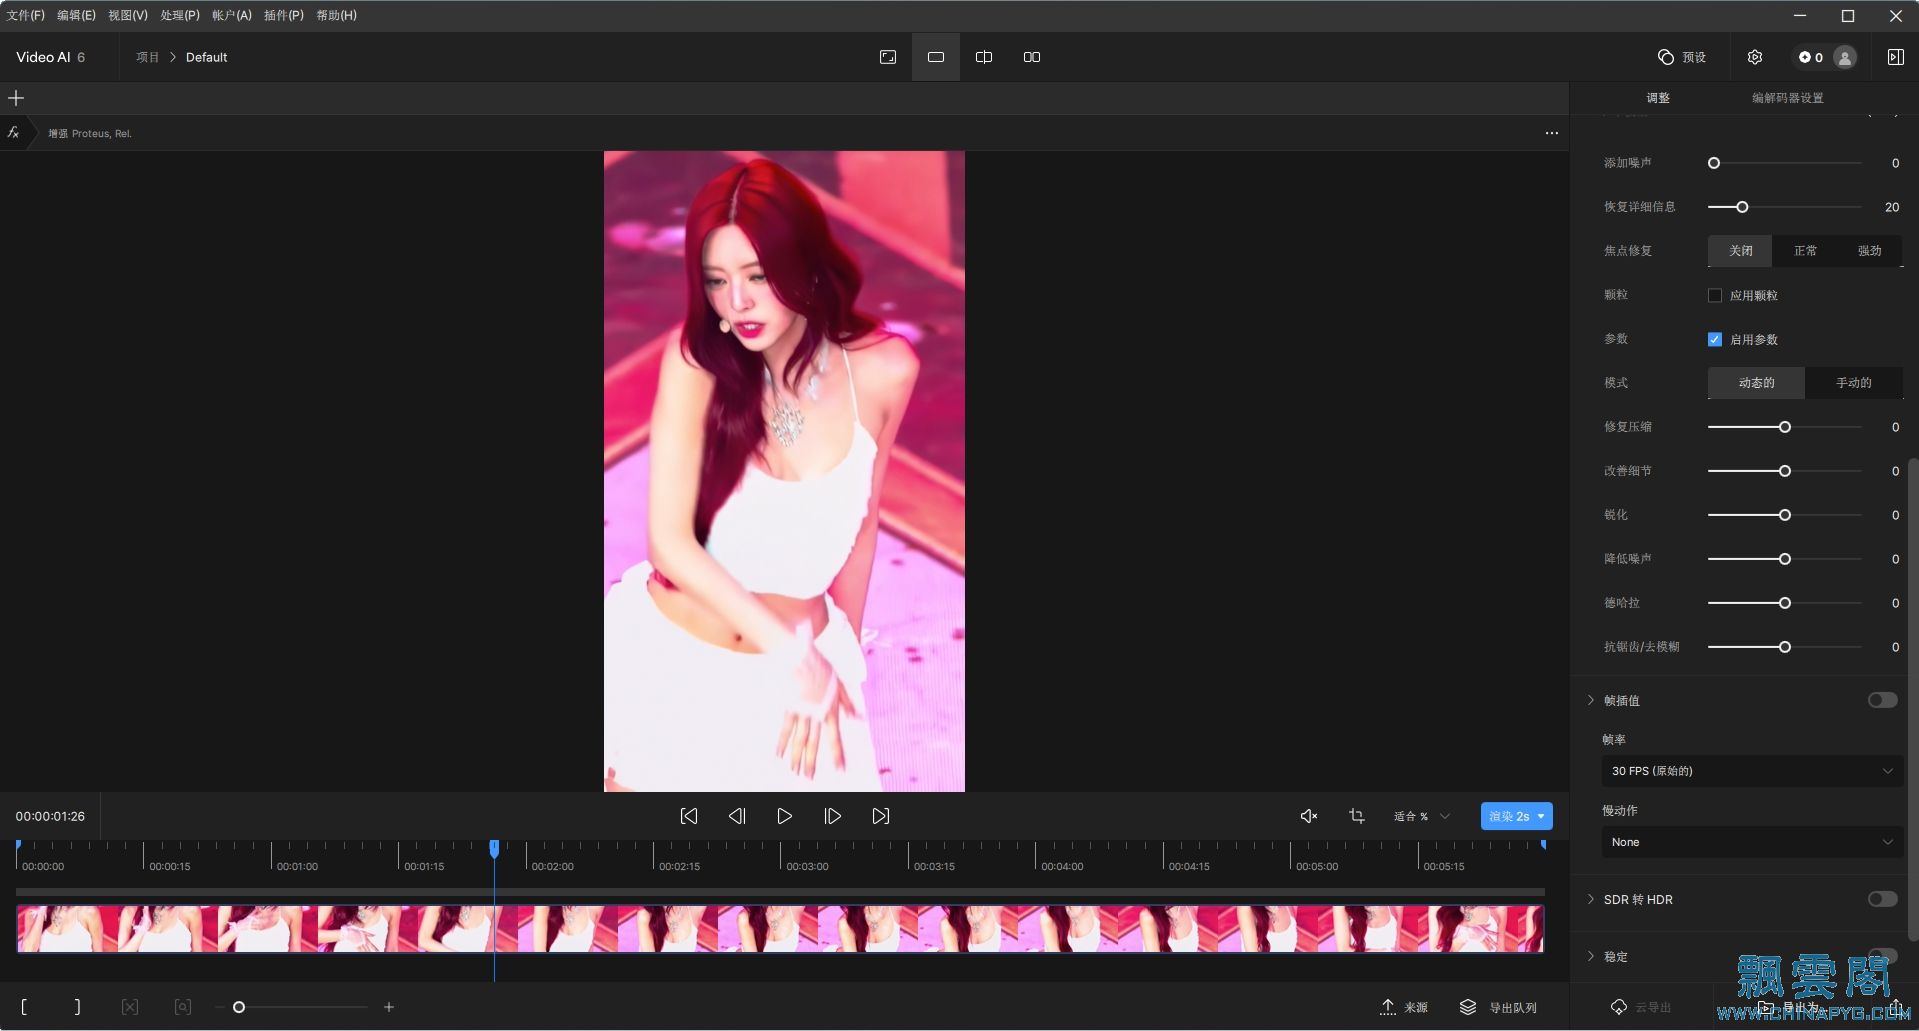Open the 处理(P) menu
1919x1031 pixels.
click(x=180, y=15)
